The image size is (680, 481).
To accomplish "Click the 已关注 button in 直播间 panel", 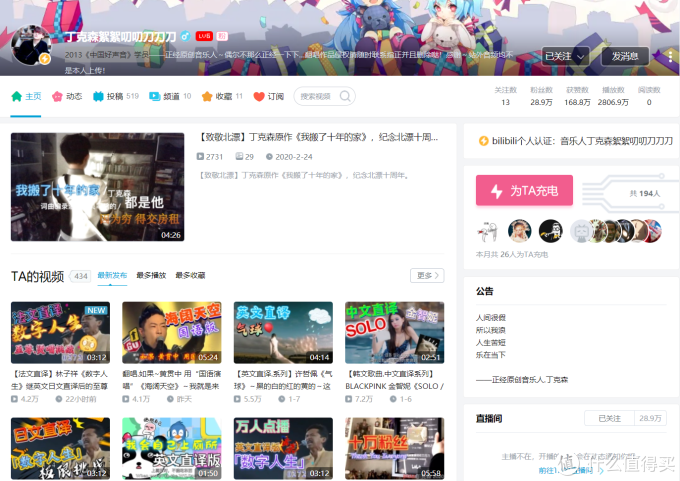I will (x=609, y=418).
